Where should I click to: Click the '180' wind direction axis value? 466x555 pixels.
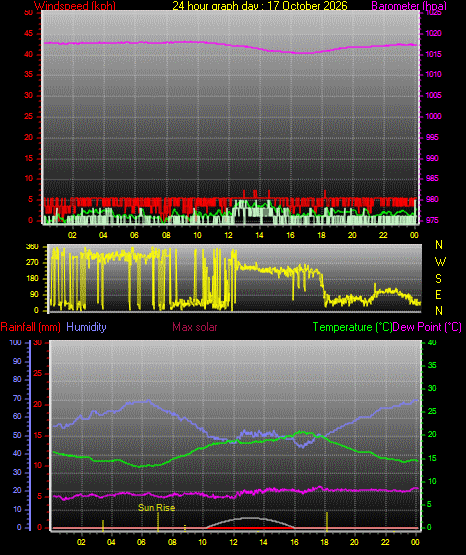click(32, 279)
